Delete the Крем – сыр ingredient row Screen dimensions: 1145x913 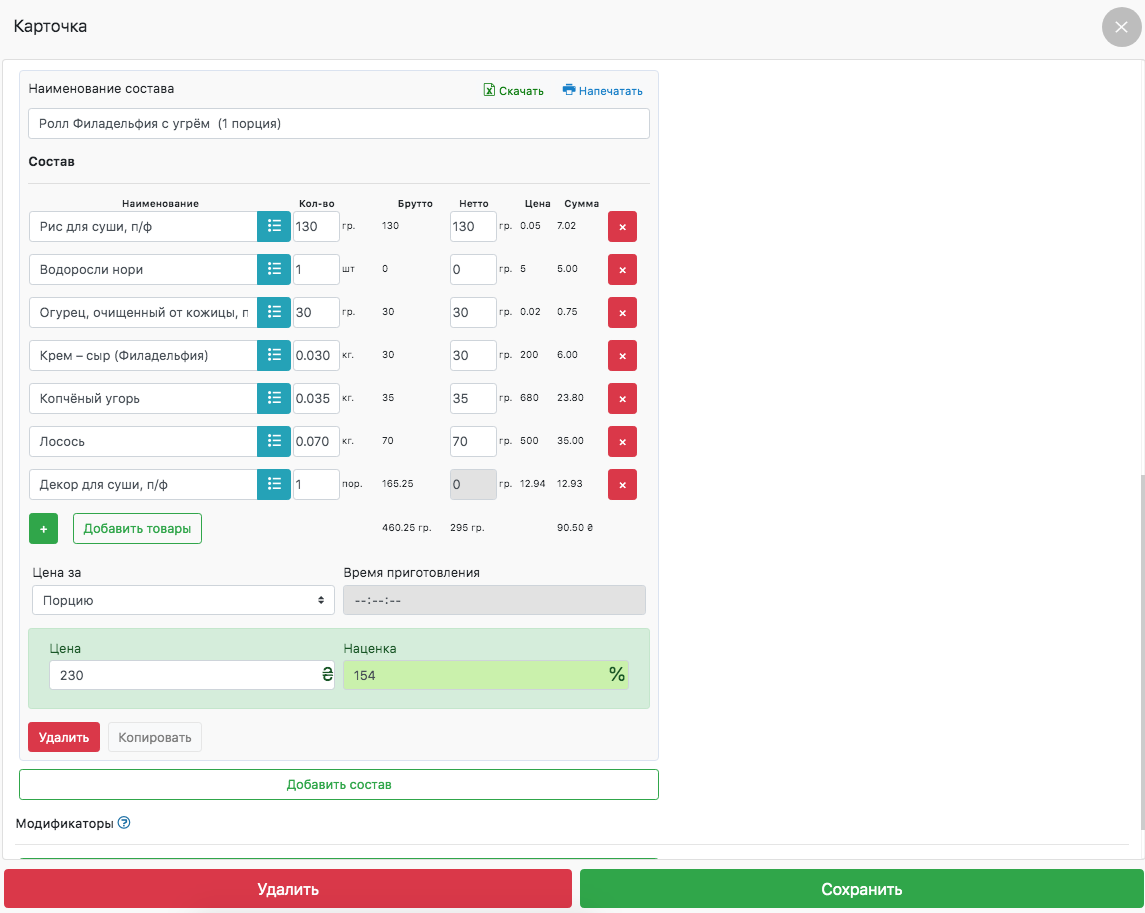pyautogui.click(x=622, y=356)
